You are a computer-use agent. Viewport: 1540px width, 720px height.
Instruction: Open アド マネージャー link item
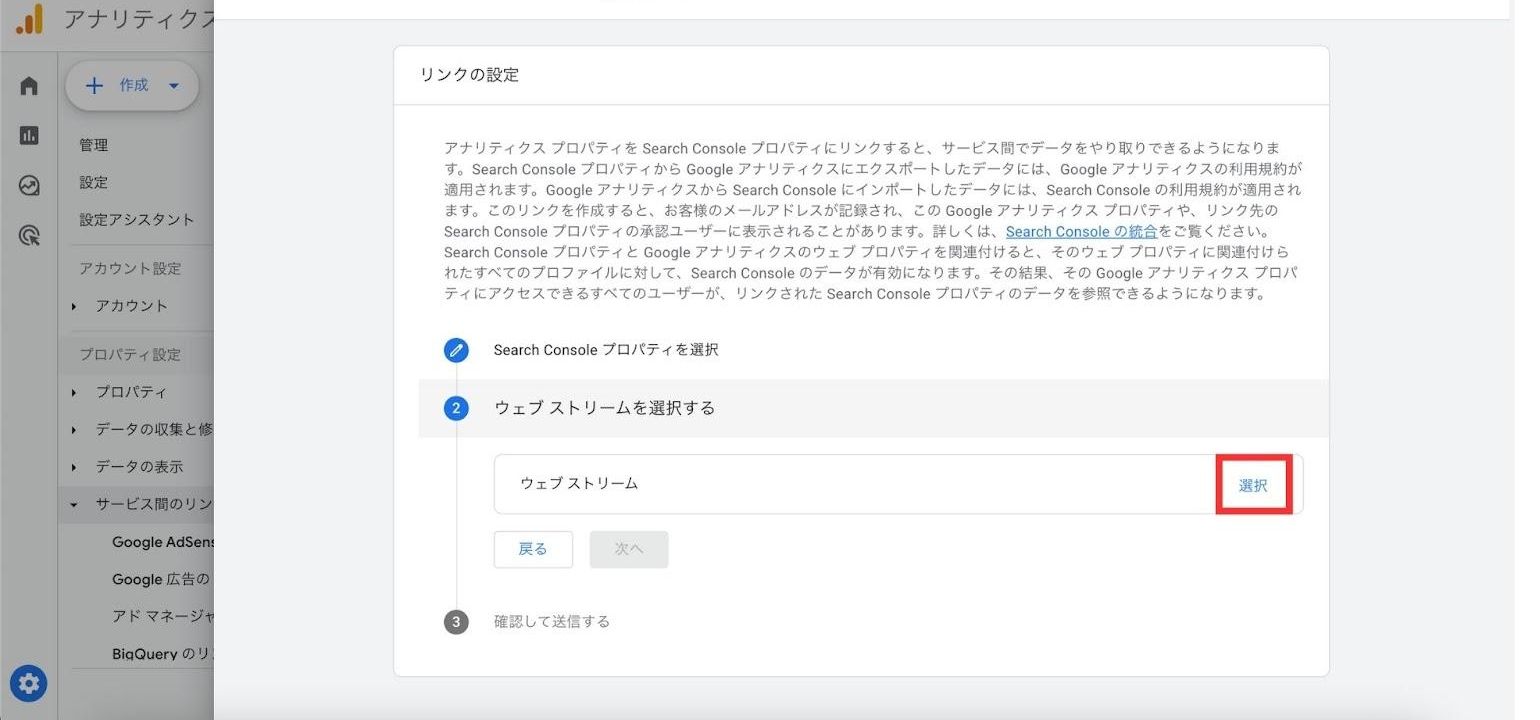click(163, 616)
